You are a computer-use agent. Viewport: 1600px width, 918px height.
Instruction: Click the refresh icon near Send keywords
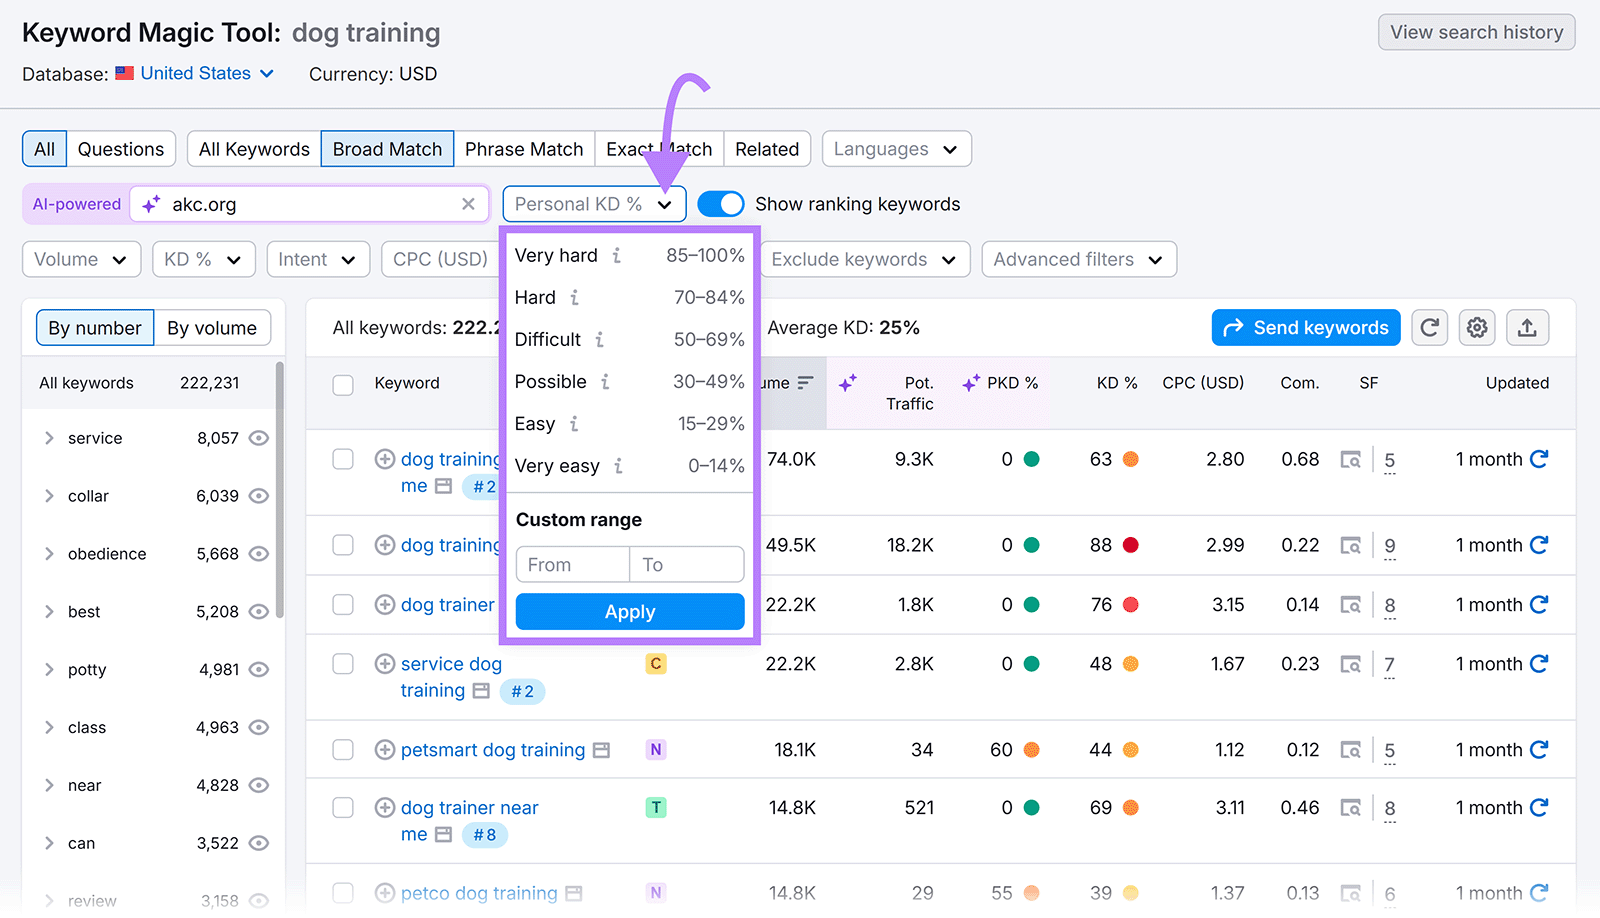[x=1429, y=327]
